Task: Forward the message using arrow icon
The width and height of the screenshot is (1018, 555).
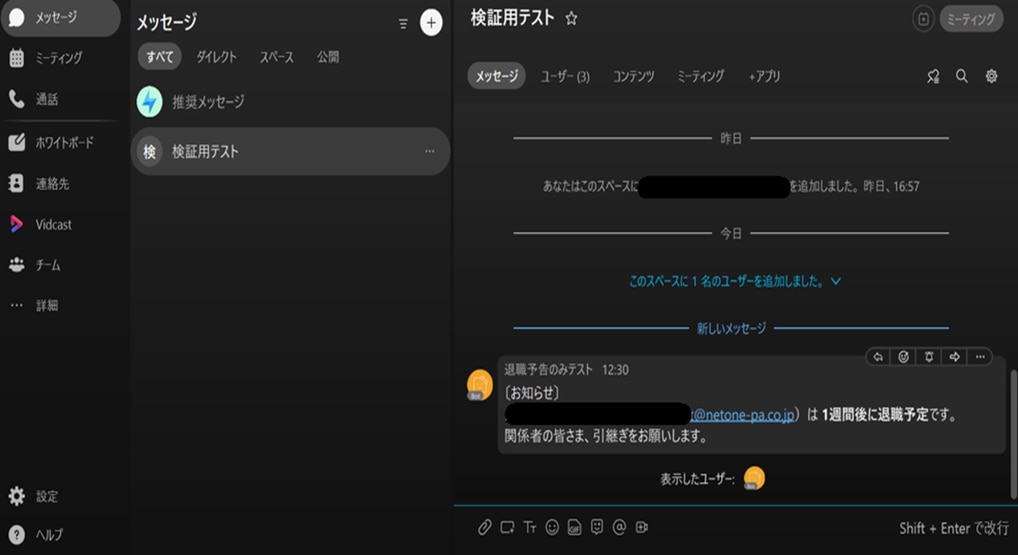Action: pyautogui.click(x=954, y=357)
